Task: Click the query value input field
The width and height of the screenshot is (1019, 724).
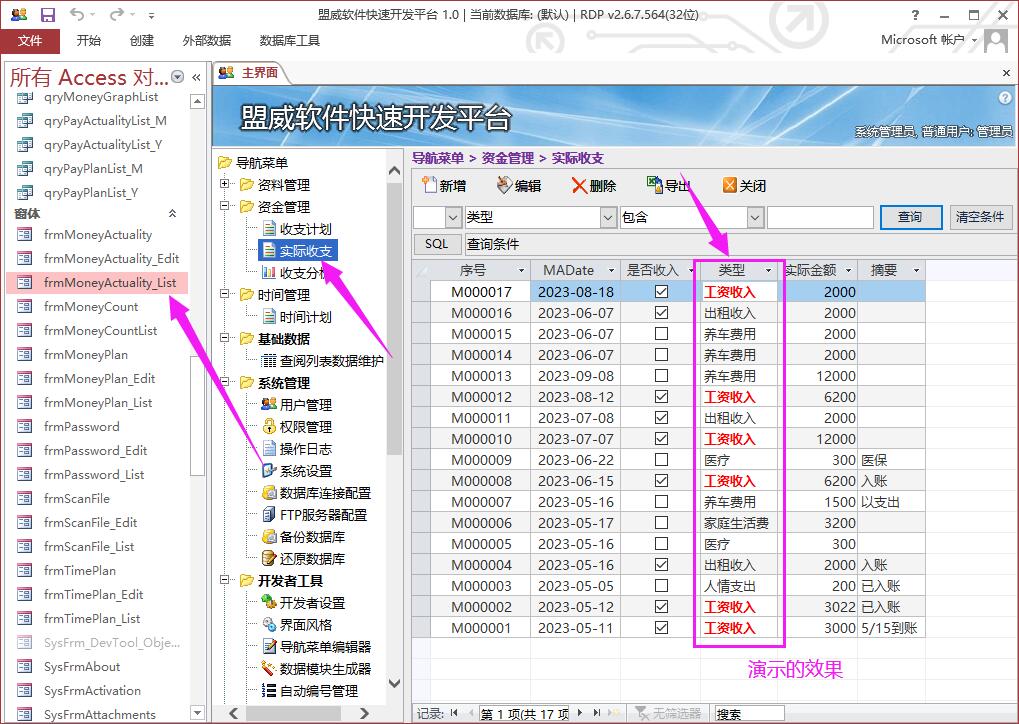Action: 820,218
